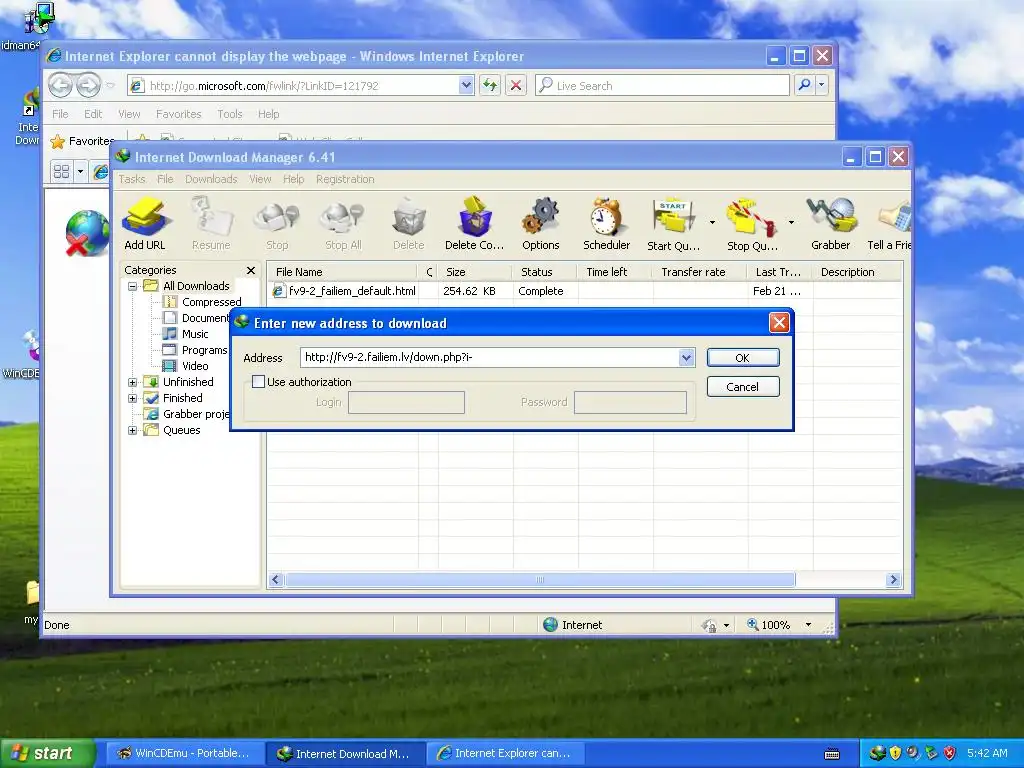Switch to Internet Explorer taskbar button
The height and width of the screenshot is (768, 1024).
(505, 754)
